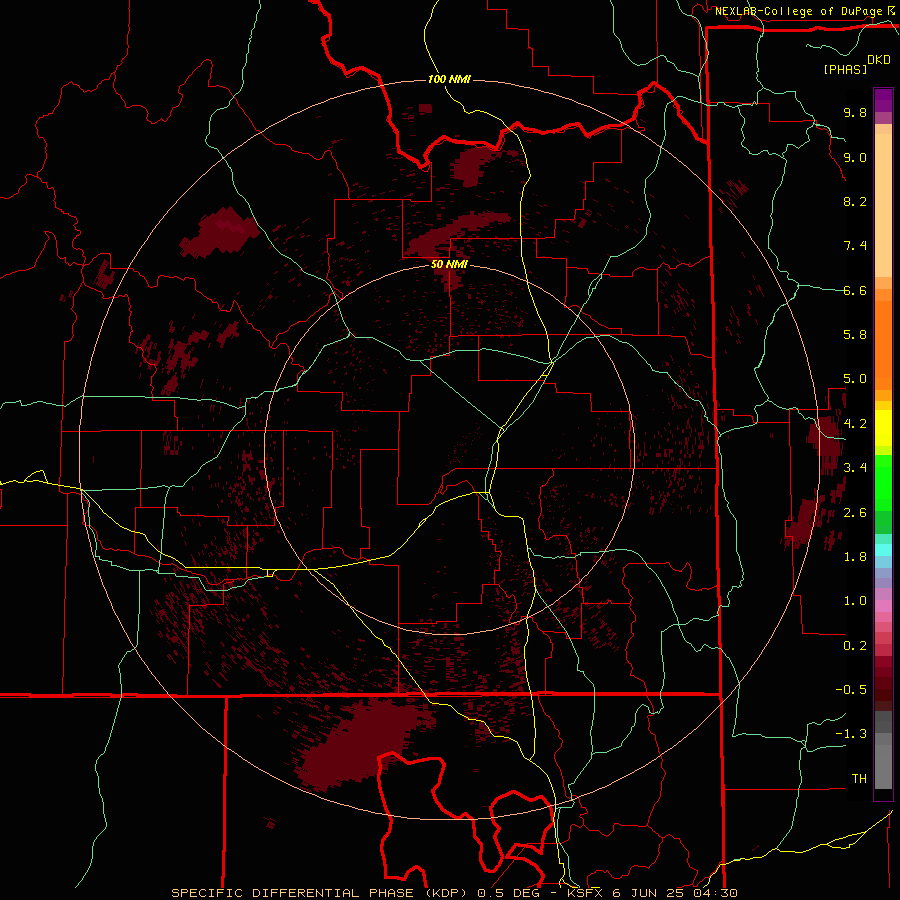Click the [PHAS] label above the color scale
The image size is (900, 900).
[845, 69]
